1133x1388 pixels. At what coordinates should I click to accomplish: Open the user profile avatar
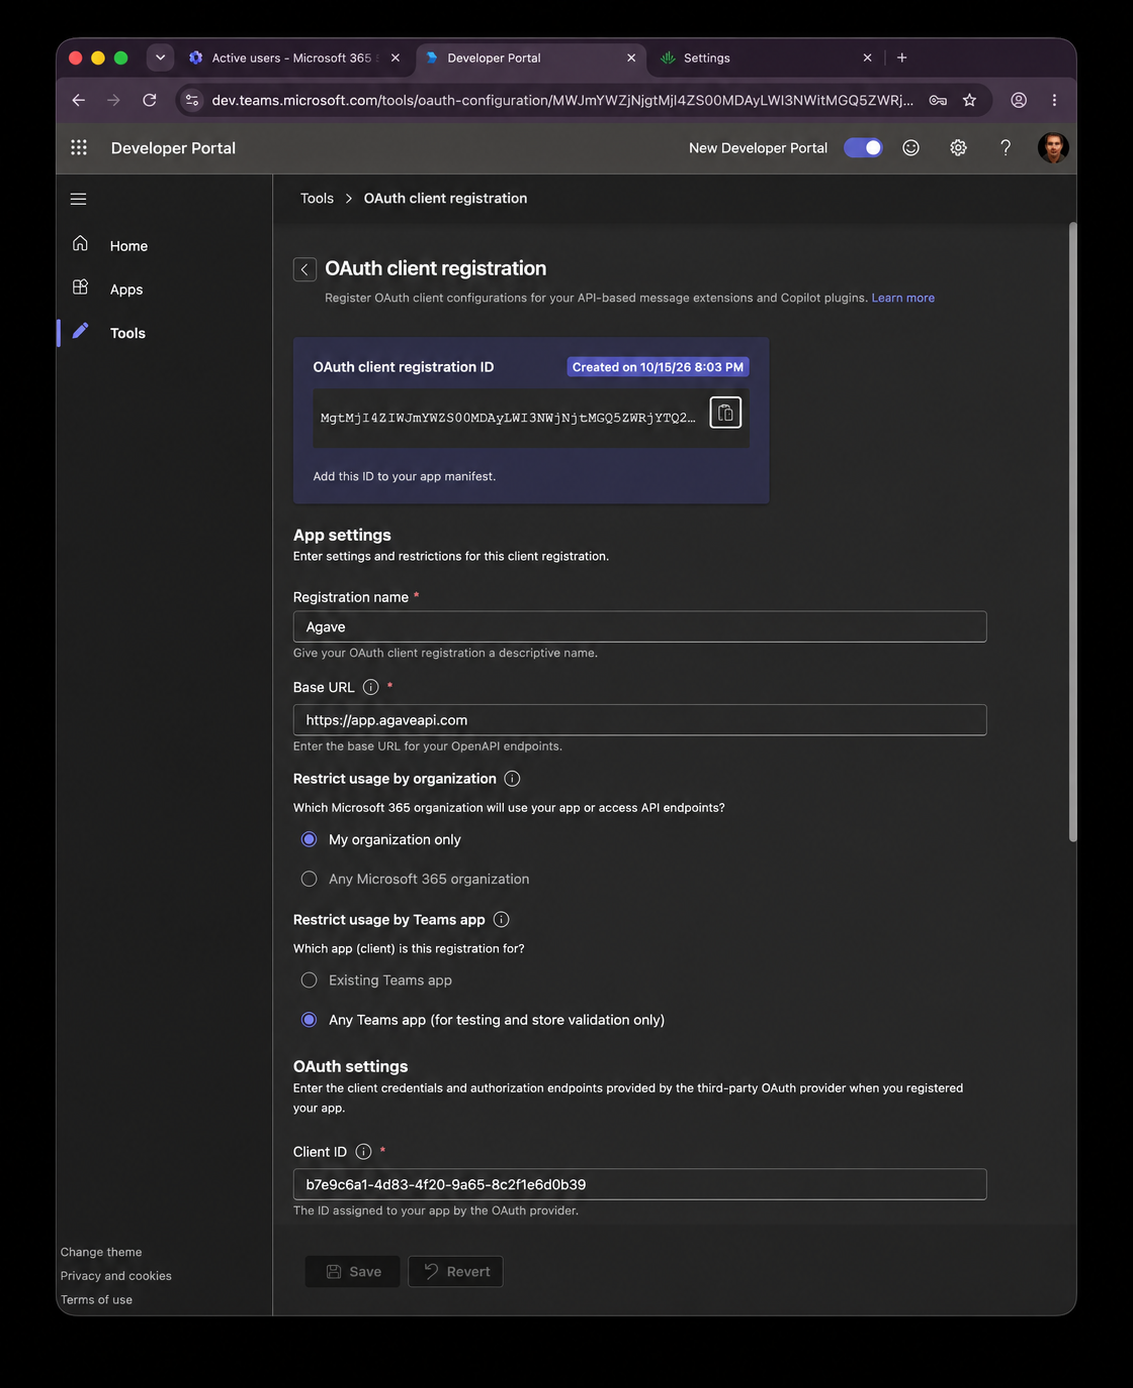pos(1053,148)
